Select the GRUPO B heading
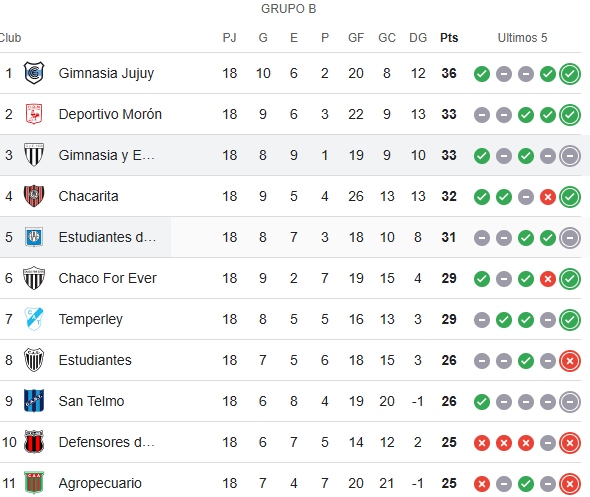The width and height of the screenshot is (590, 497). pyautogui.click(x=289, y=9)
